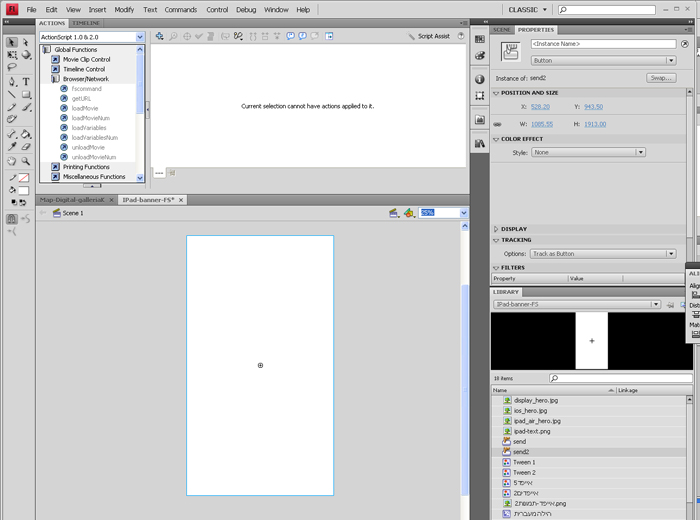Click the fill color swatch
Screen dimensions: 700x520
tap(25, 190)
